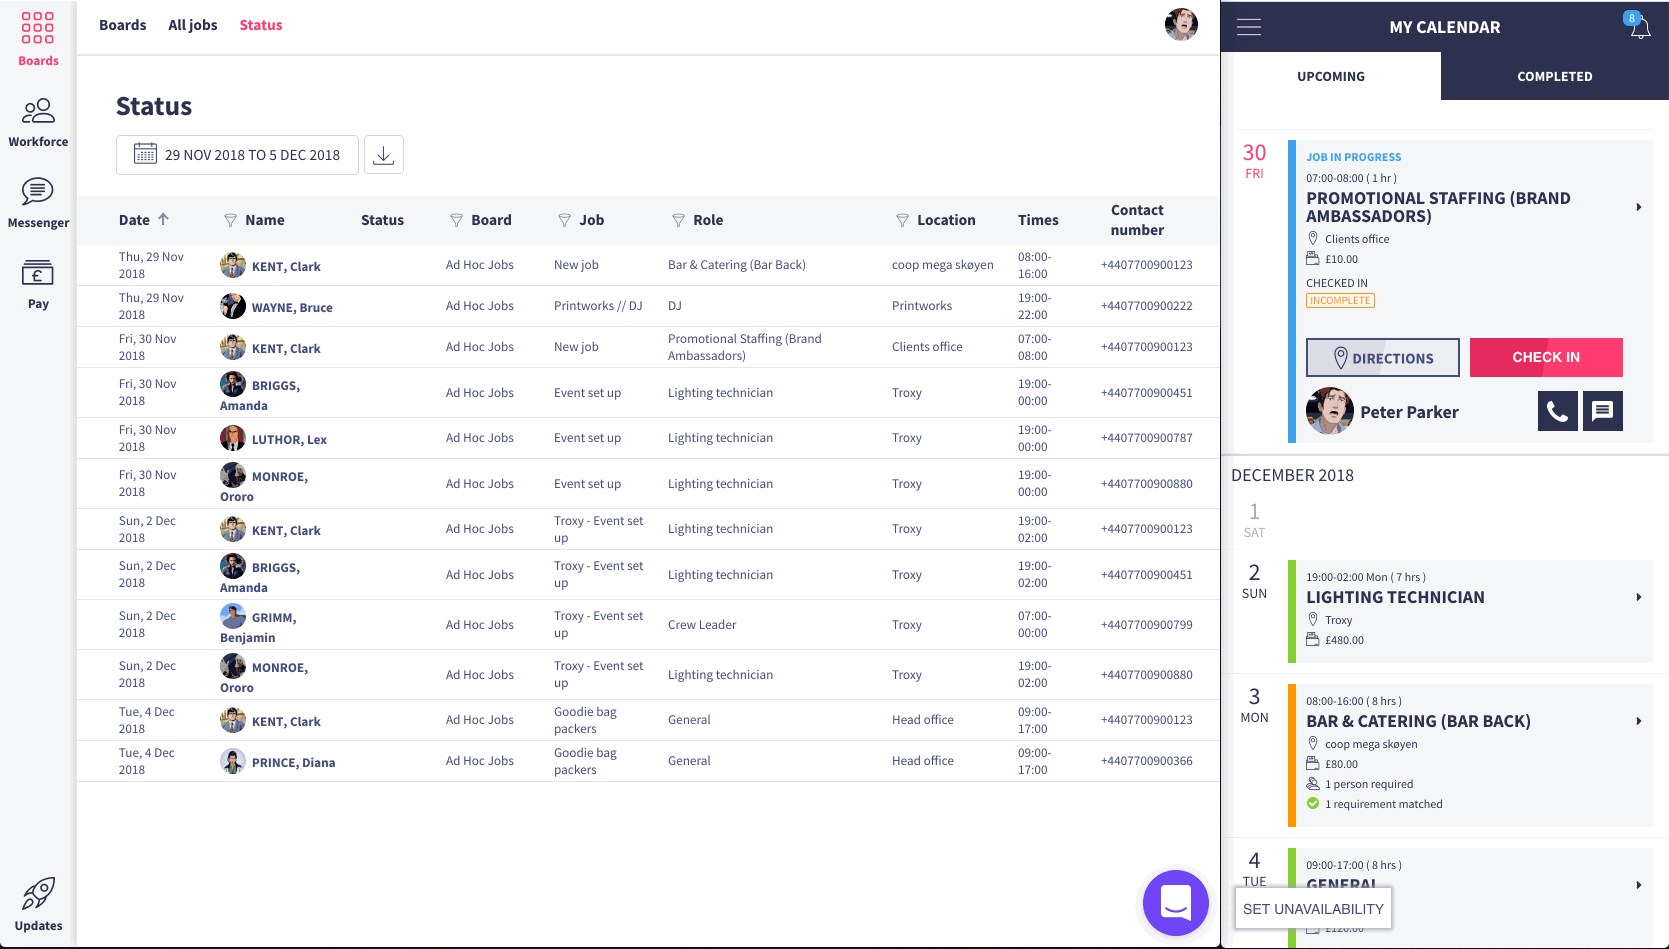Open the notifications bell
Image resolution: width=1669 pixels, height=949 pixels.
pyautogui.click(x=1640, y=27)
